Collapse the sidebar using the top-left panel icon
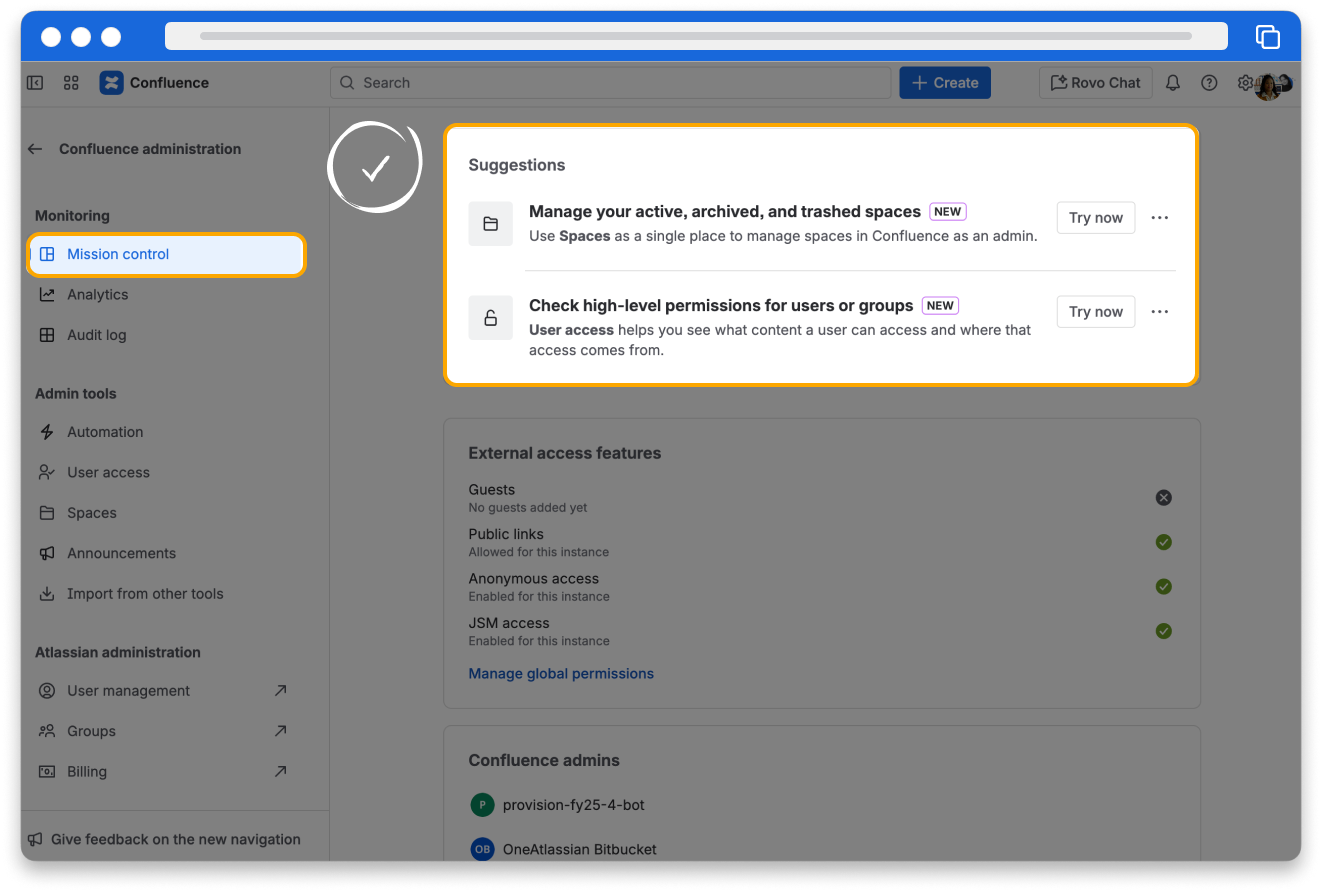1322x892 pixels. [35, 83]
